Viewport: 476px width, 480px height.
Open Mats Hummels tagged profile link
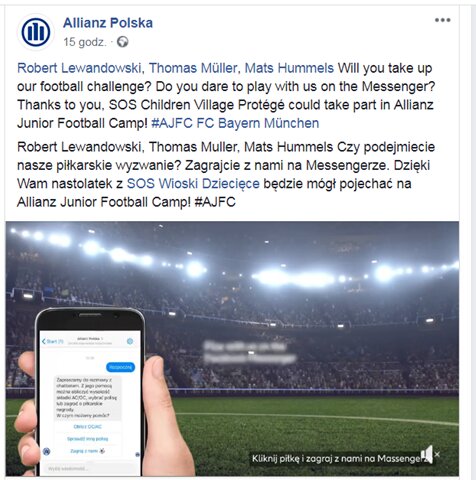coord(289,68)
